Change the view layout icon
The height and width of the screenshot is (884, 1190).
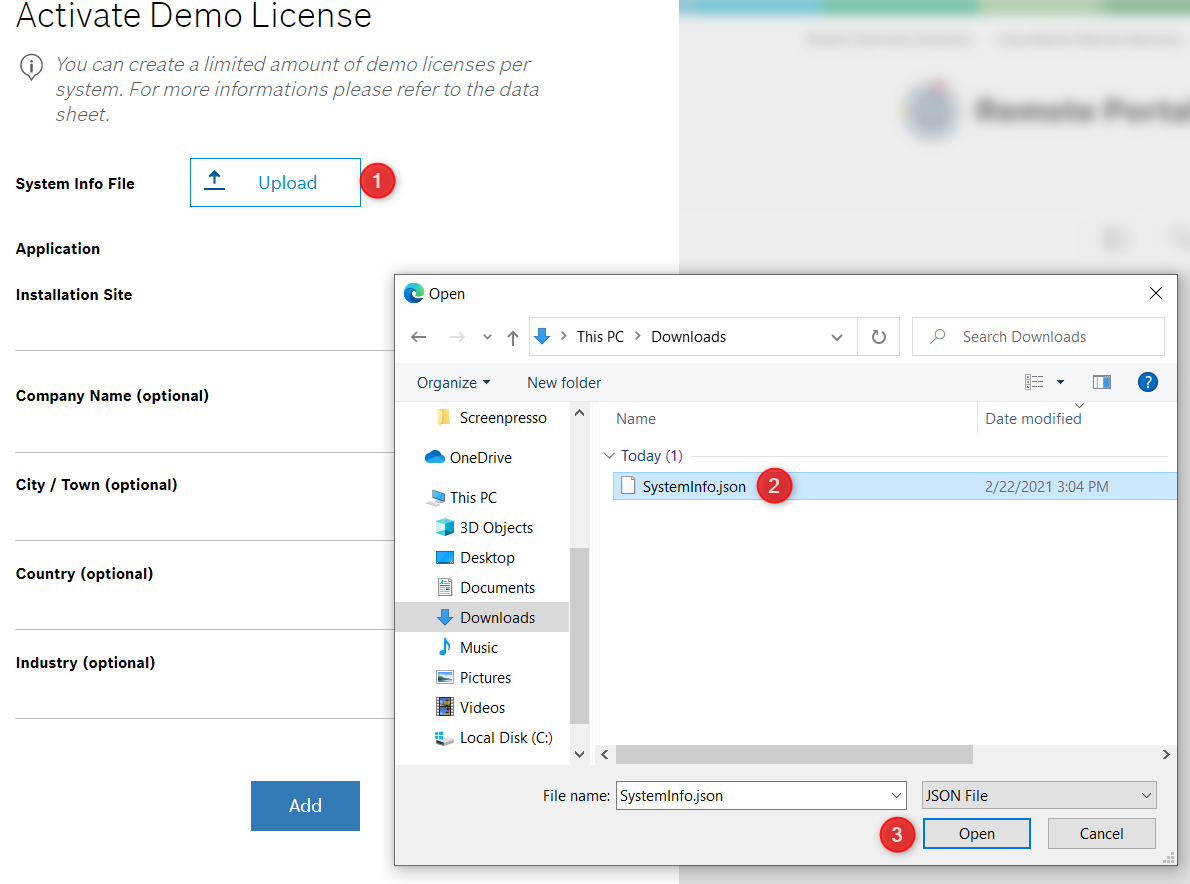(x=1034, y=382)
